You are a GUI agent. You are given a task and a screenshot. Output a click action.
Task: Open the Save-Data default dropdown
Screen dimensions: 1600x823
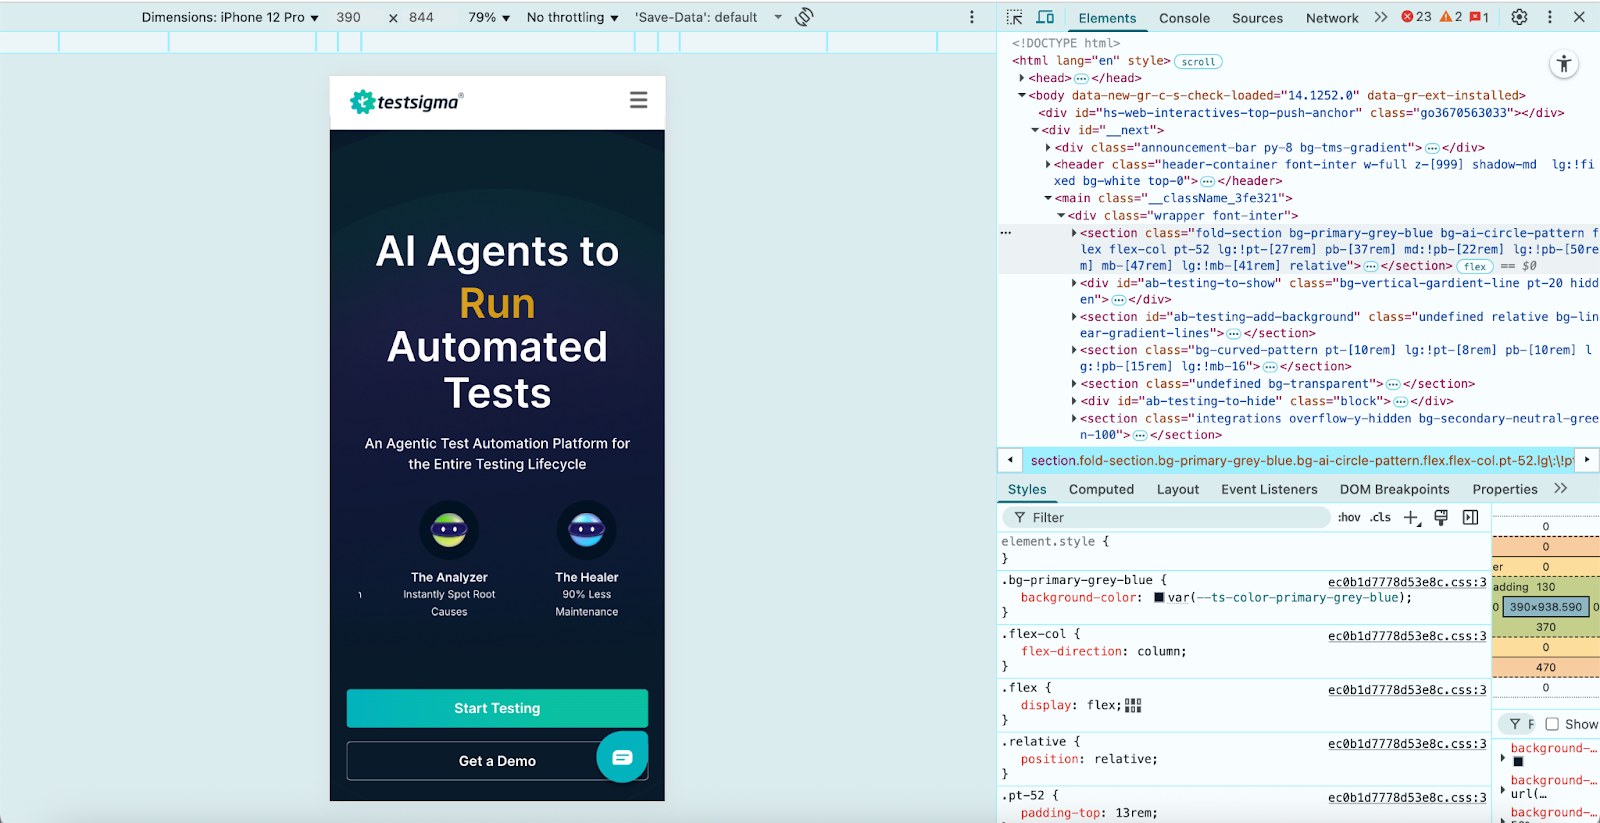[x=708, y=17]
